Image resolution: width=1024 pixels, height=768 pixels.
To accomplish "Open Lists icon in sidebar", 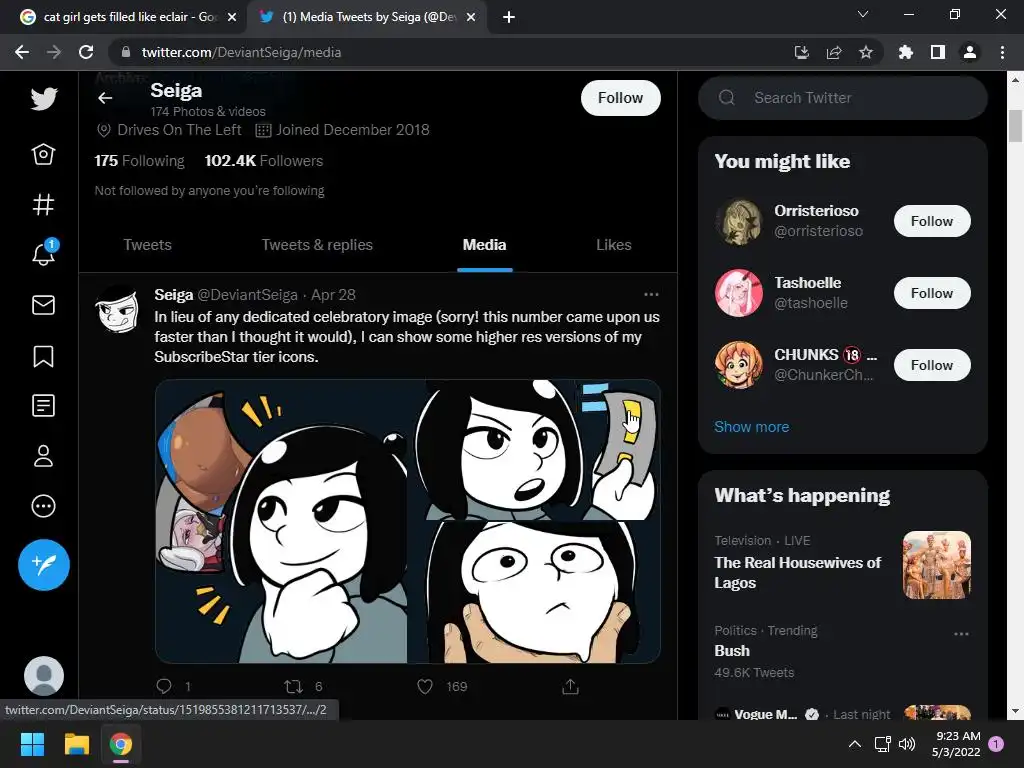I will point(44,406).
